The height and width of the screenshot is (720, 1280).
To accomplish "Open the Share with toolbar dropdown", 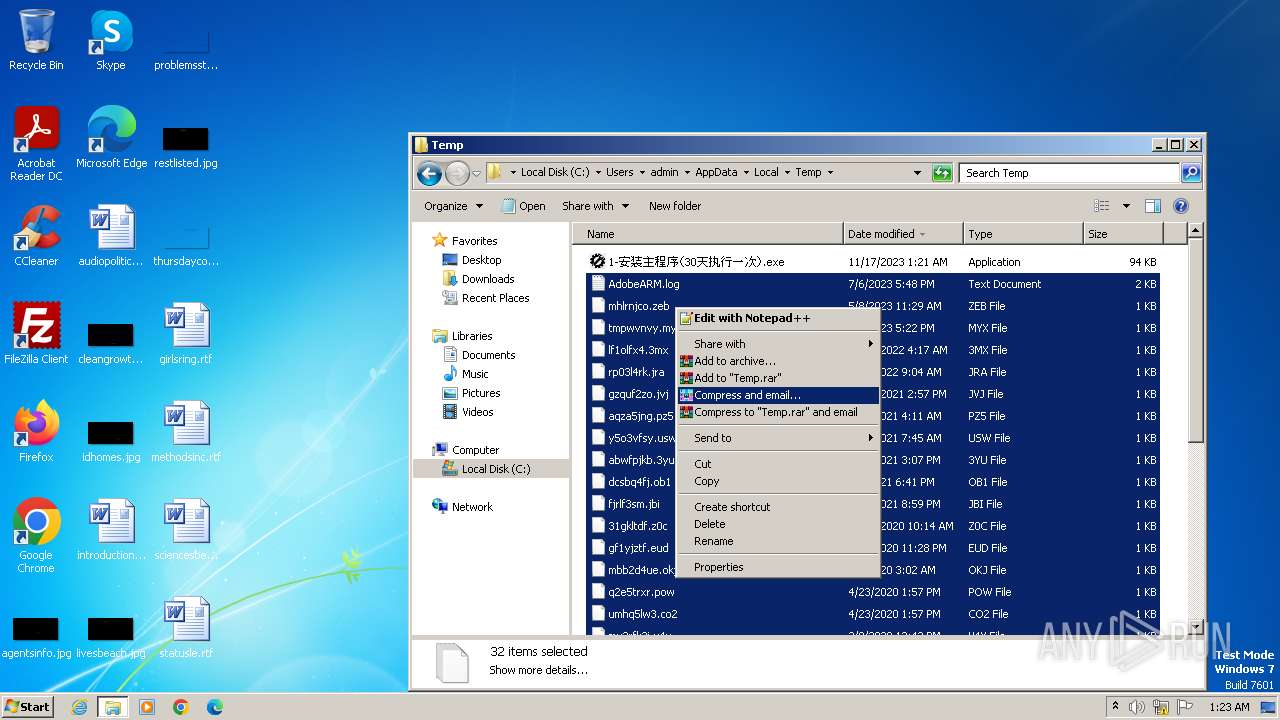I will coord(596,206).
